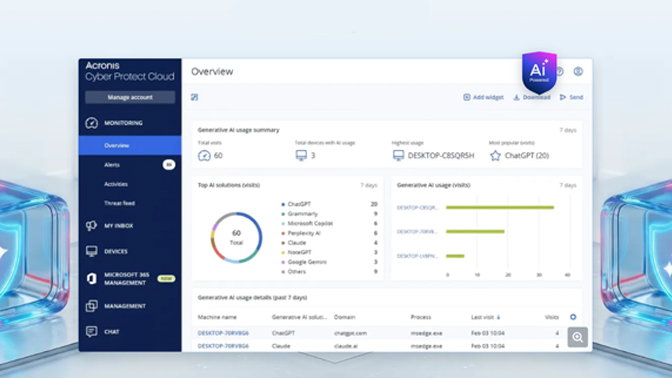Click the dashboard edit icon under Overview

coord(195,97)
